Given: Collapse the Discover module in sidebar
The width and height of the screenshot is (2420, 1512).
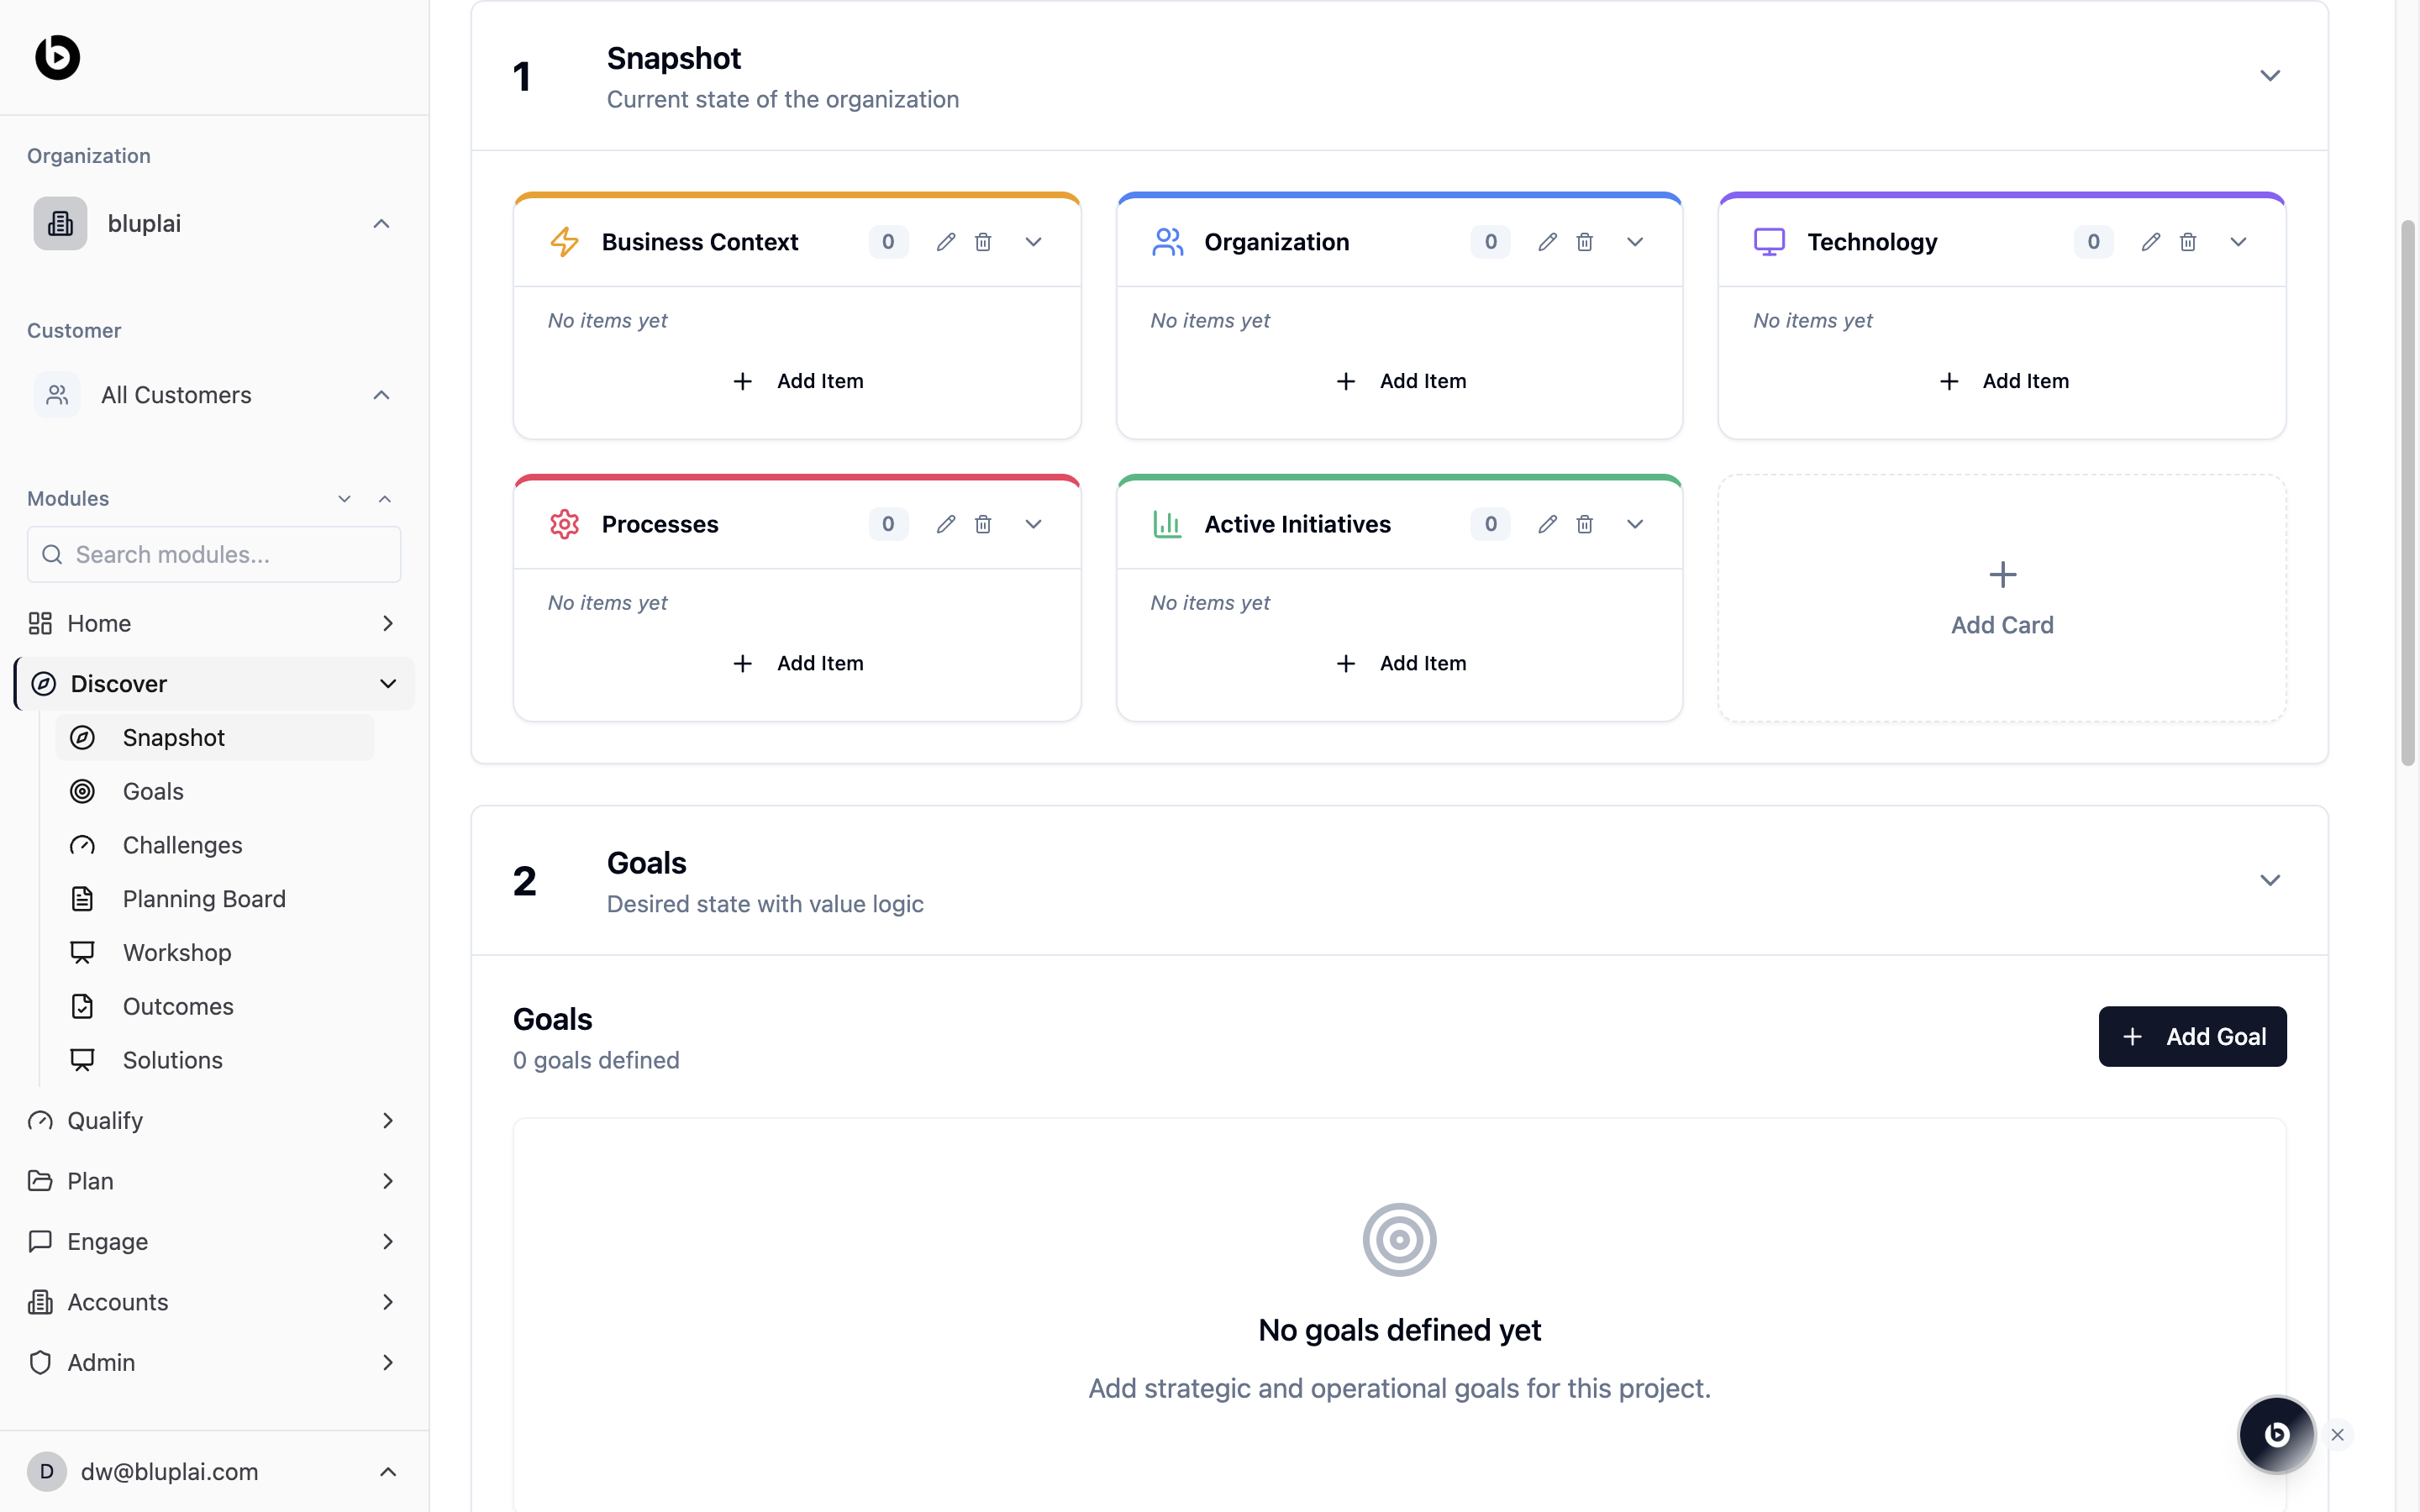Looking at the screenshot, I should click(x=388, y=684).
